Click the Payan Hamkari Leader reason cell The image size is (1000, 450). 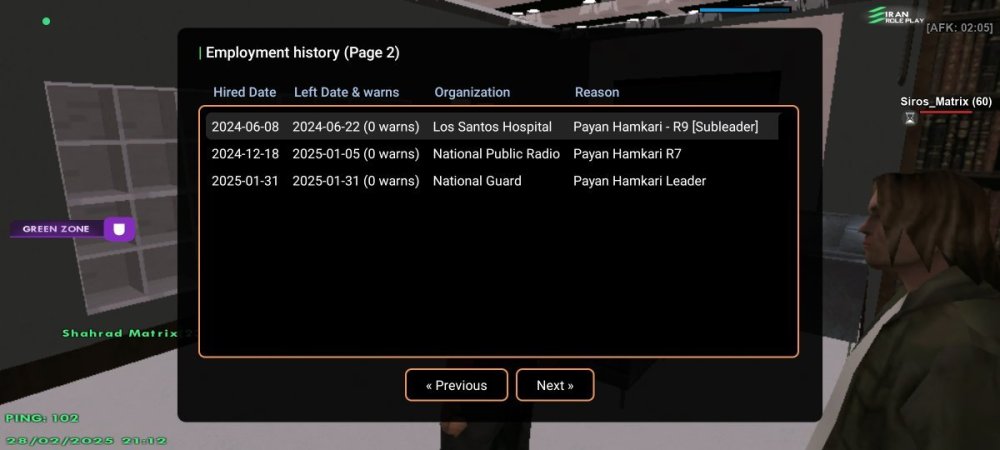(x=639, y=181)
